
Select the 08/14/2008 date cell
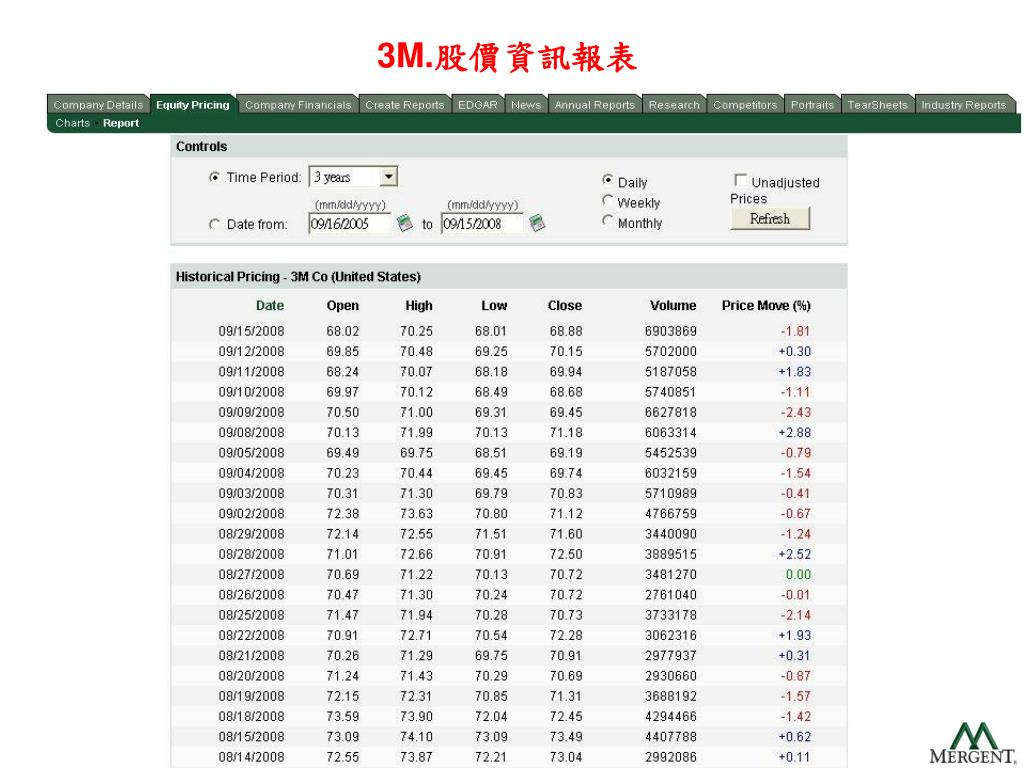pos(251,756)
